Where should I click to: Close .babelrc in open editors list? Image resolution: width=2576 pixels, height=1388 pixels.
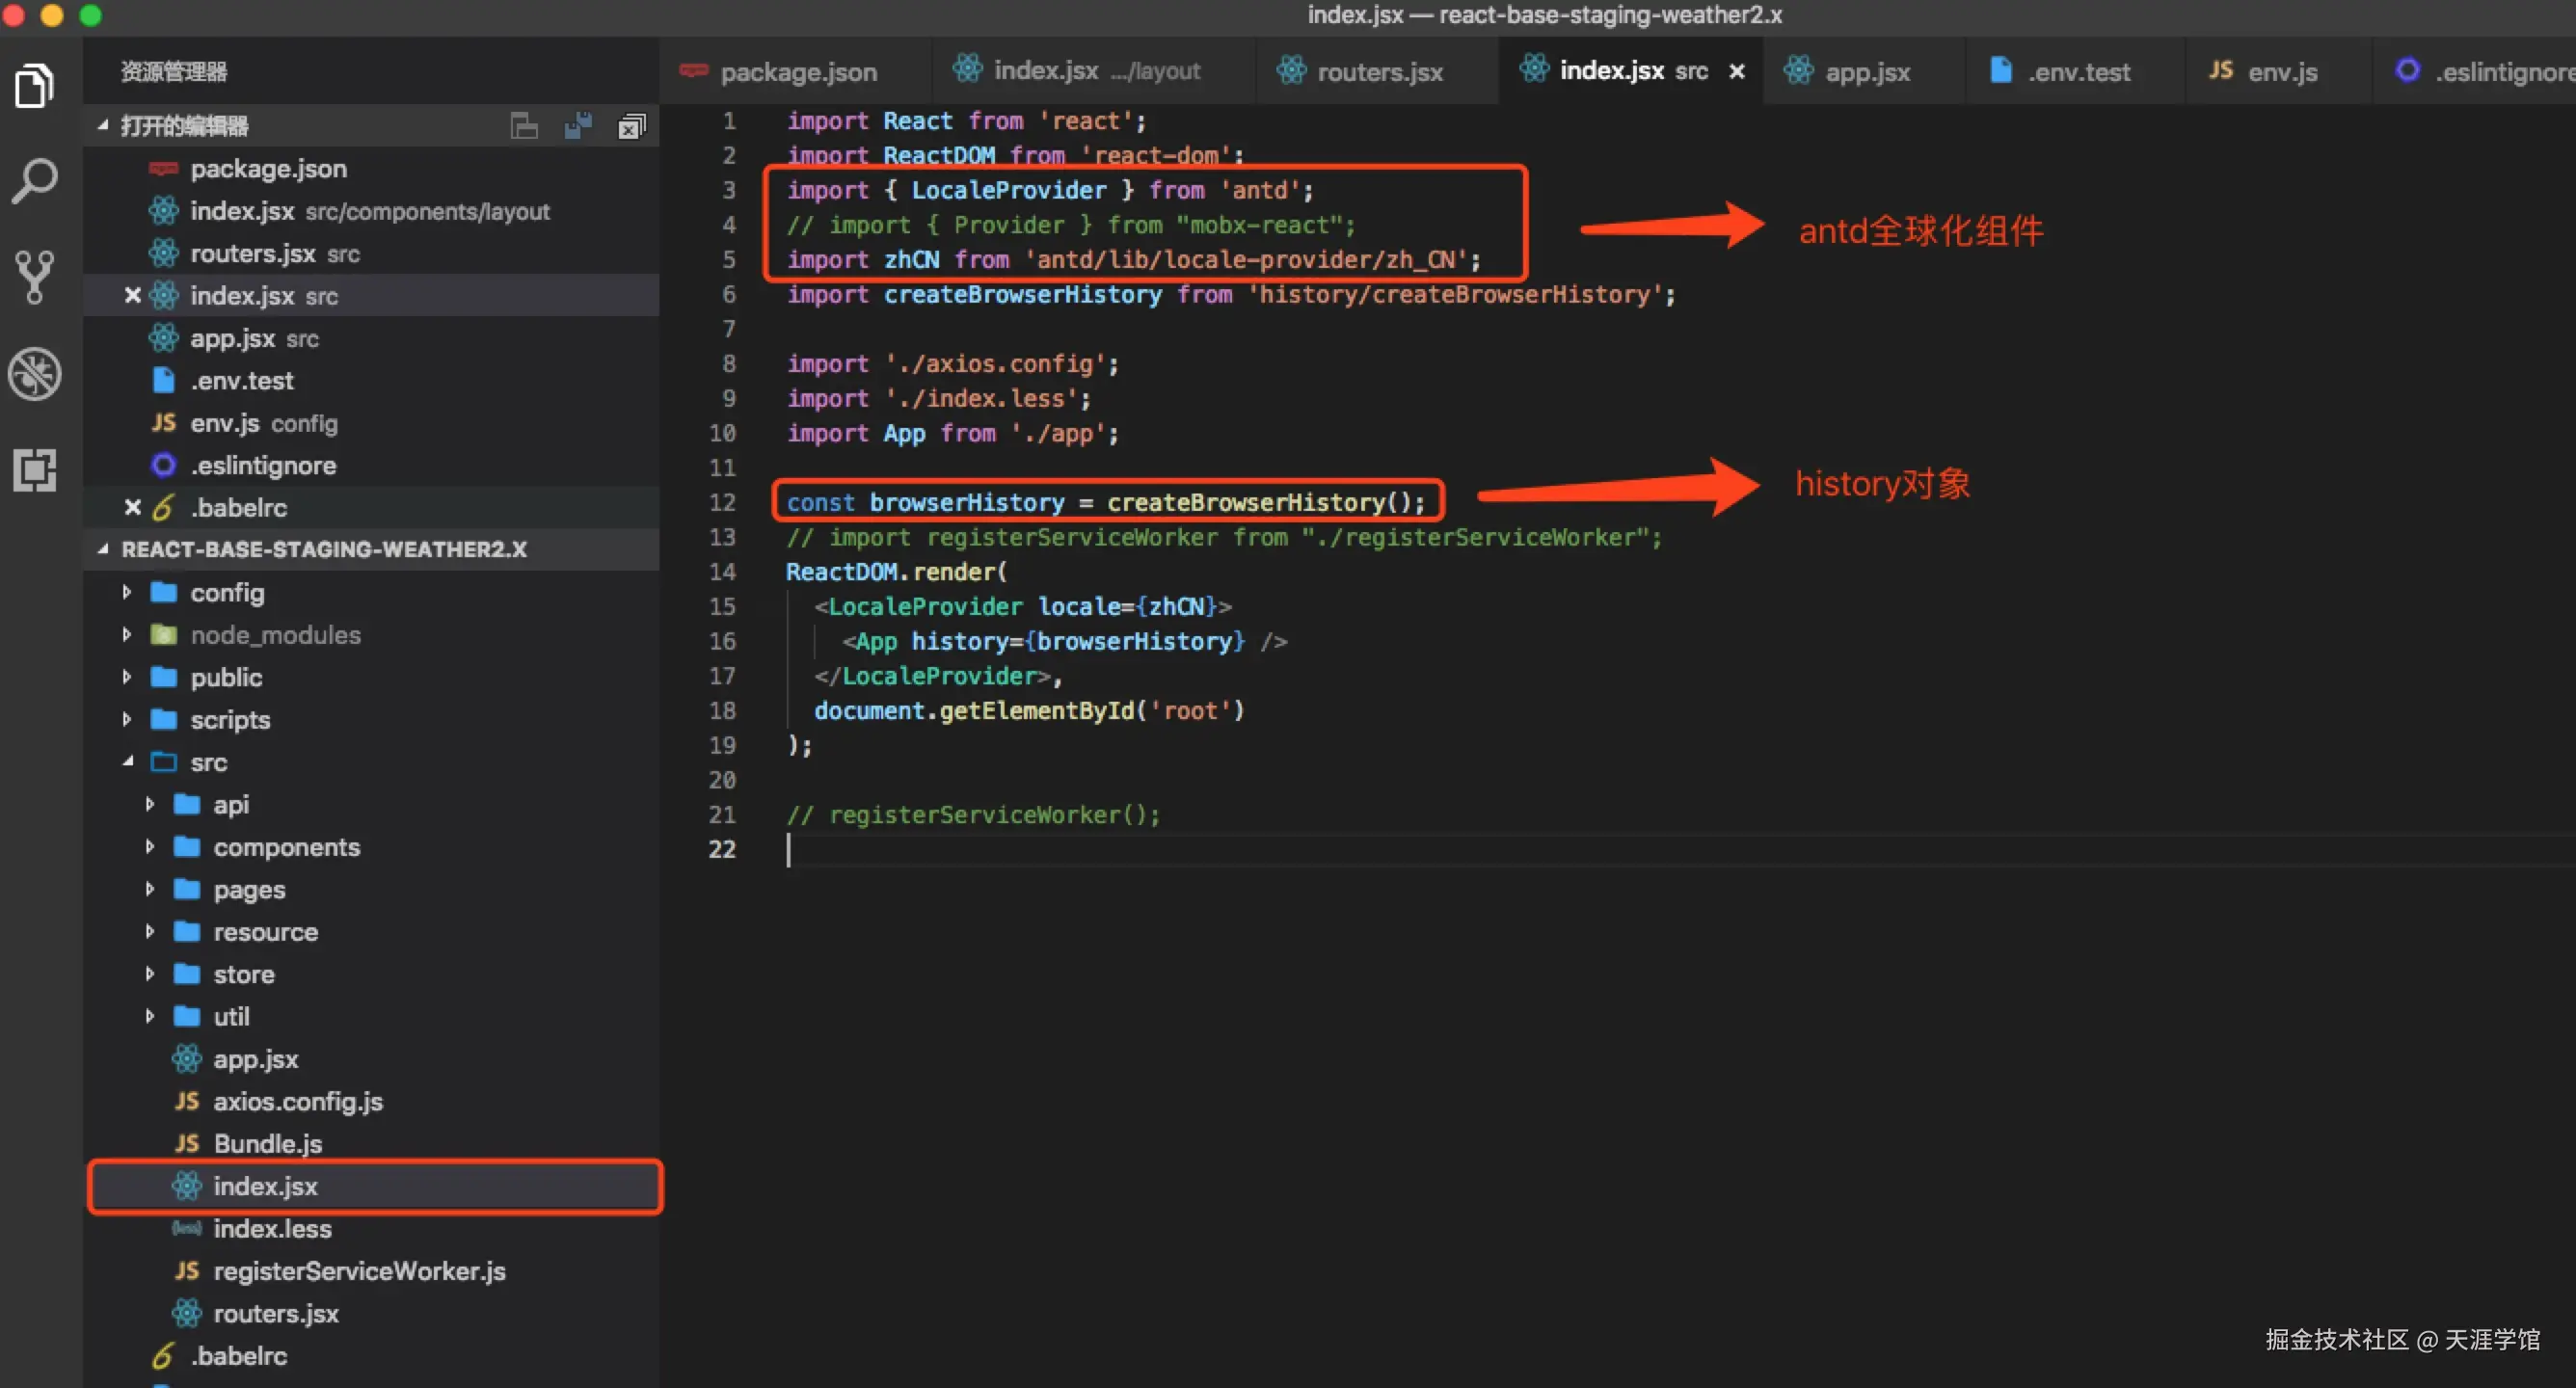click(x=132, y=507)
